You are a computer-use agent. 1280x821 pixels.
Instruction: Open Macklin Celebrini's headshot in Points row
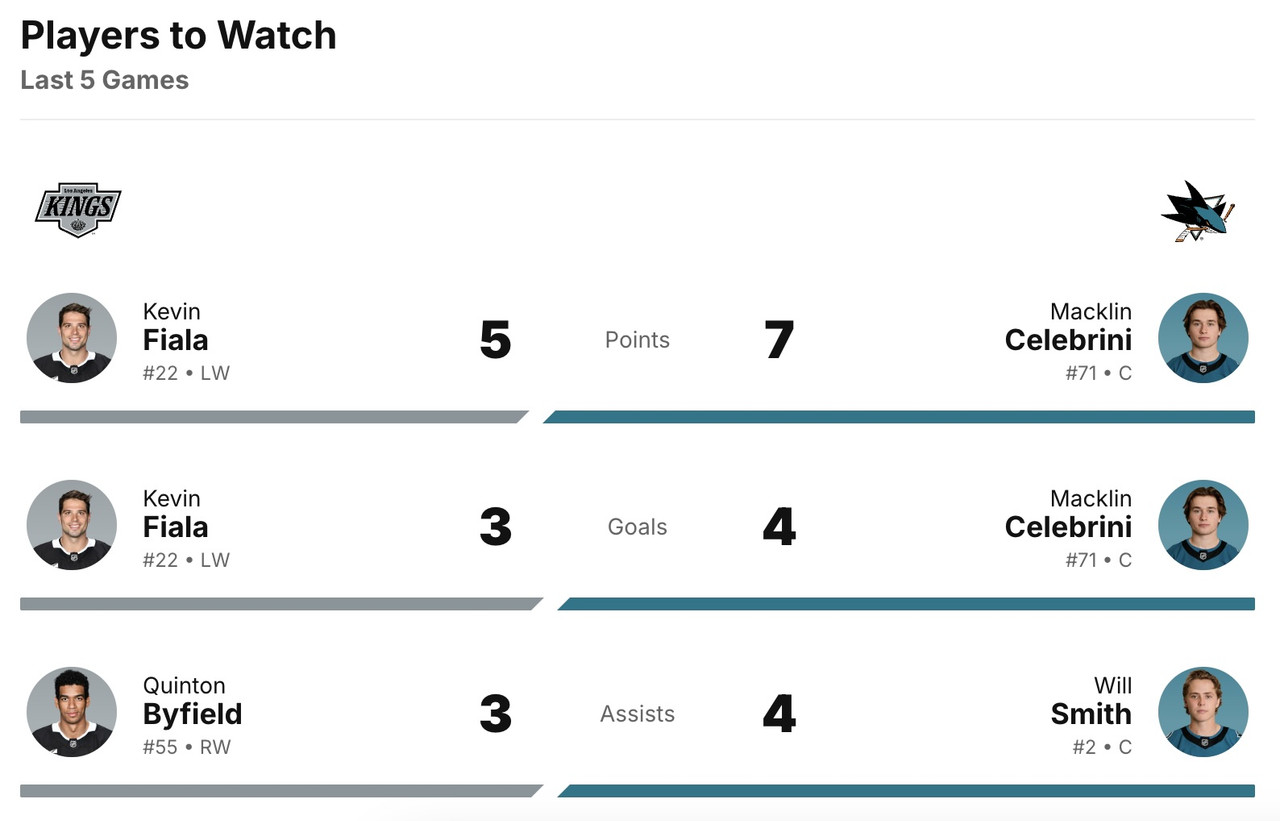pyautogui.click(x=1203, y=338)
